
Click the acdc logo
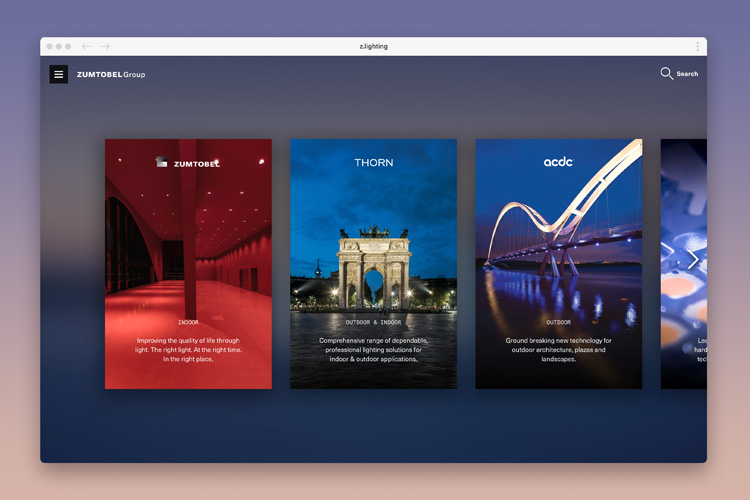[x=558, y=162]
